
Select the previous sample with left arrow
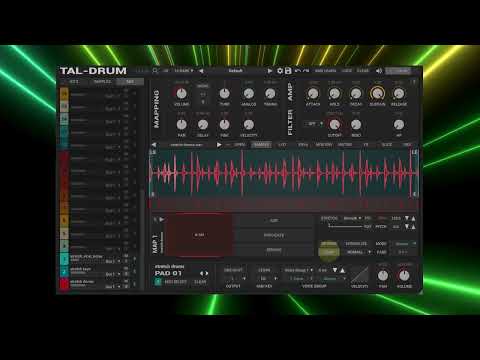tap(154, 145)
